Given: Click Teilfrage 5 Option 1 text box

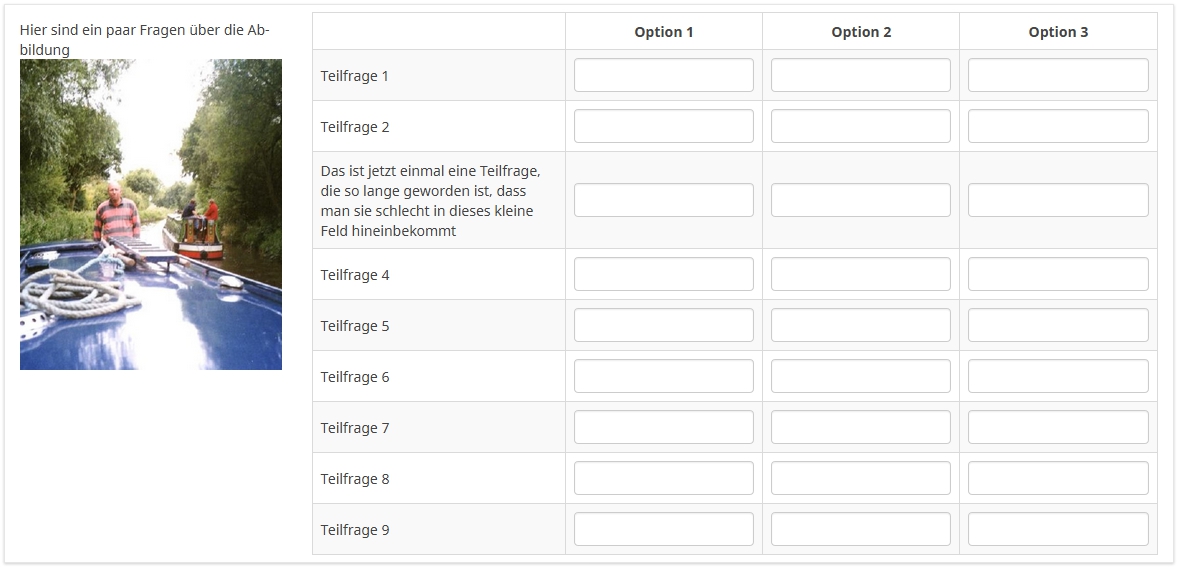Looking at the screenshot, I should [x=663, y=325].
